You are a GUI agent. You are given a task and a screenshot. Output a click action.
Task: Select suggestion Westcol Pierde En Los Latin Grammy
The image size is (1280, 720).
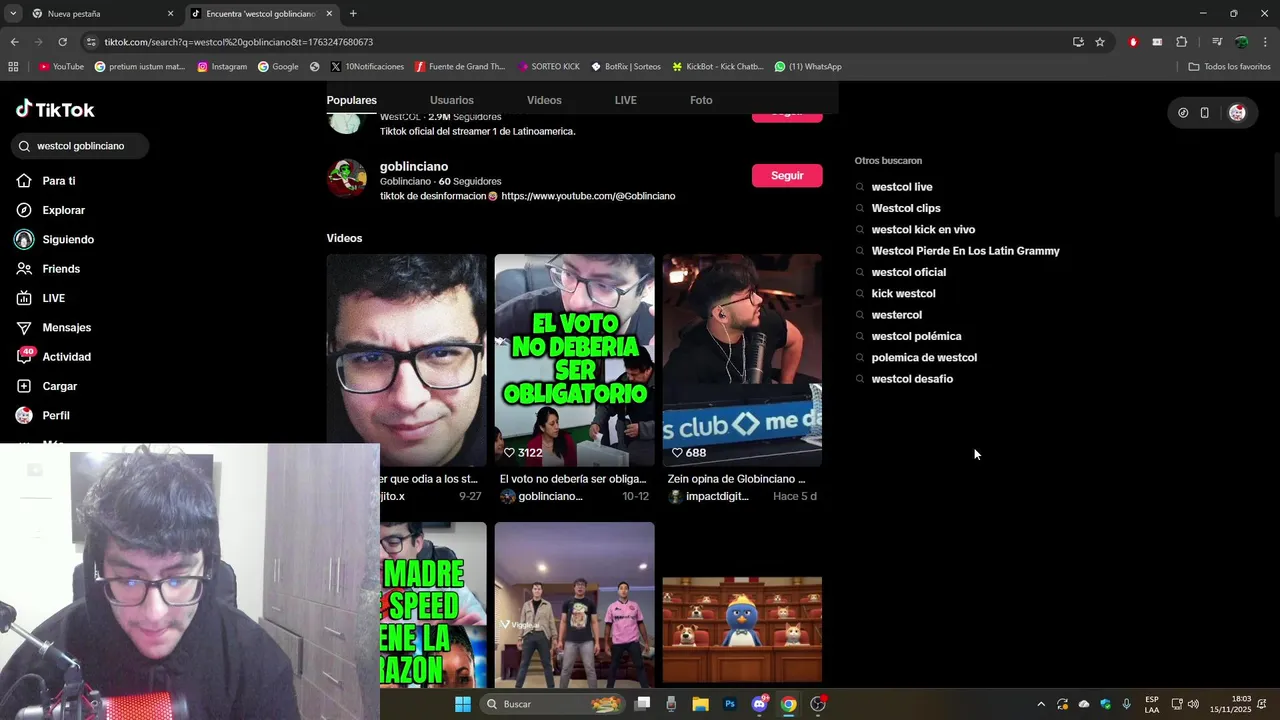(x=965, y=251)
